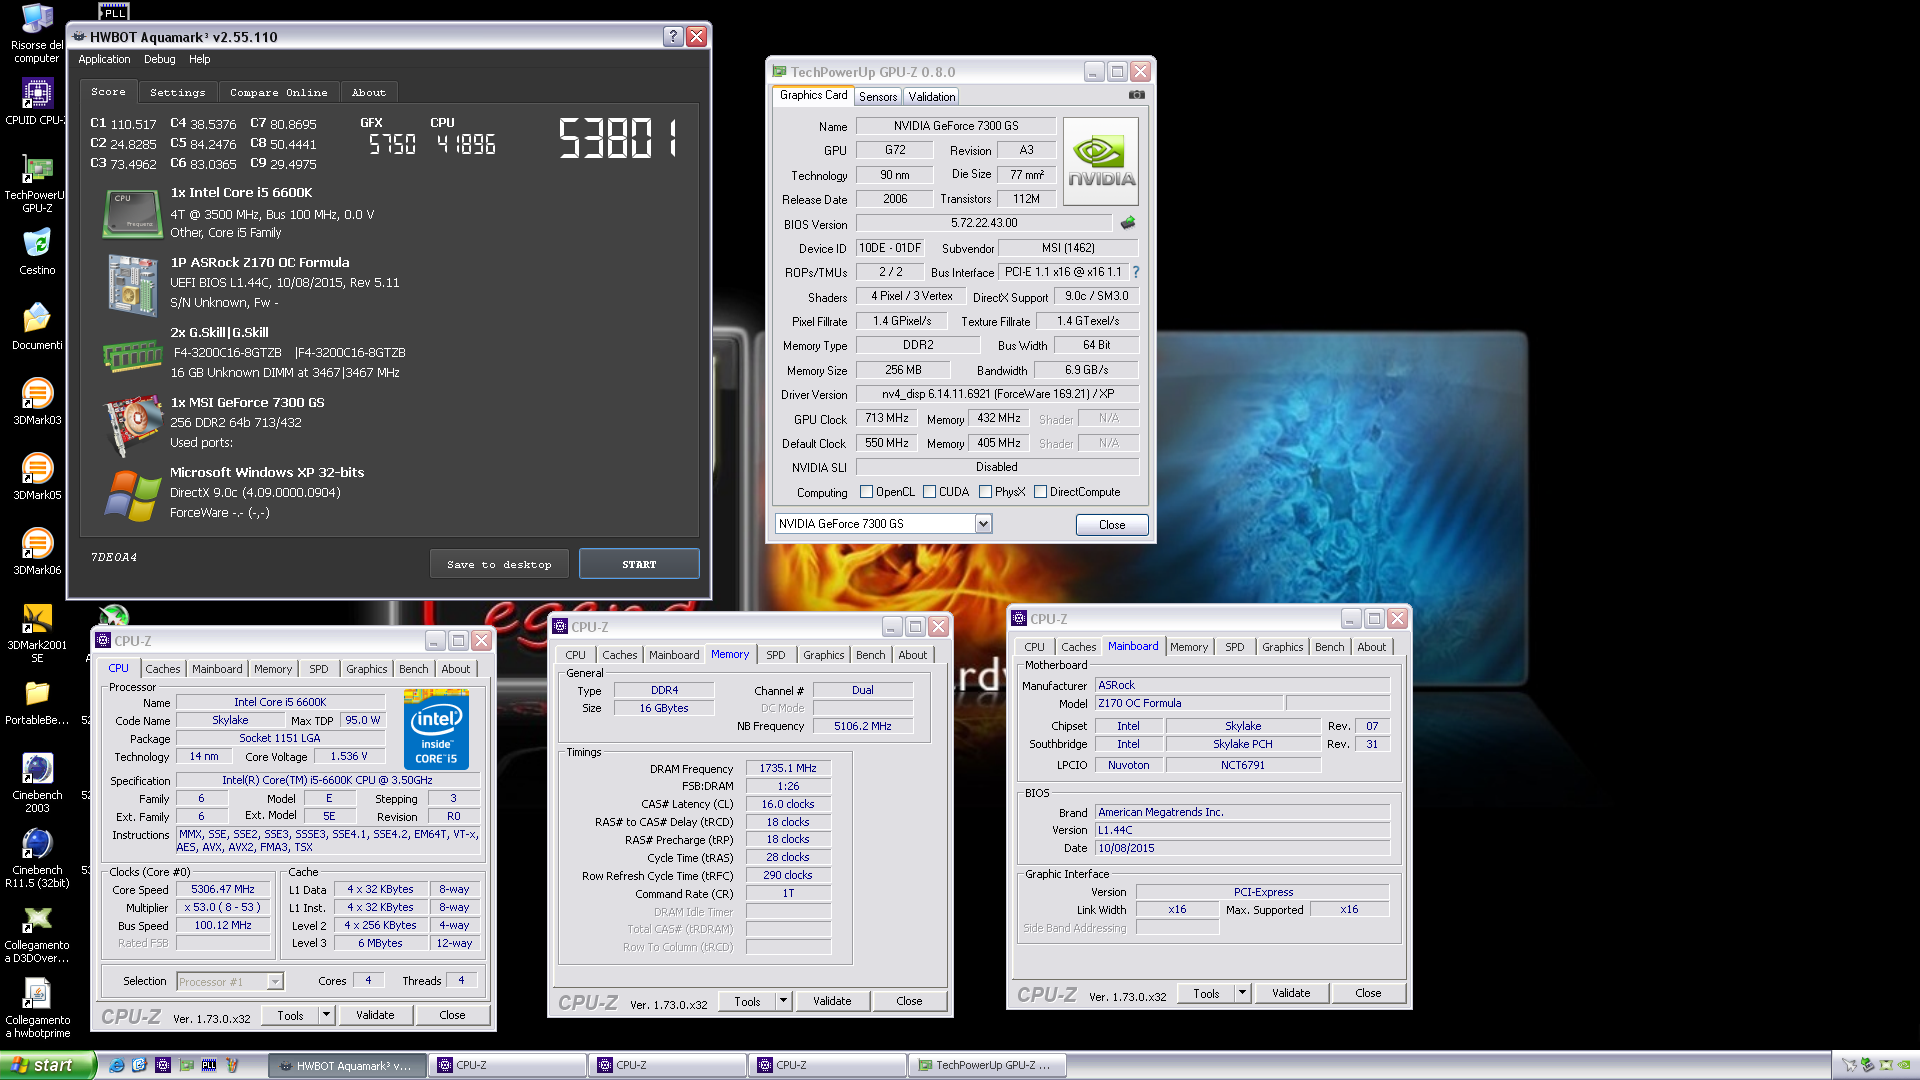Screen dimensions: 1920x1080
Task: Click the Aquamark help question mark button
Action: coord(673,36)
